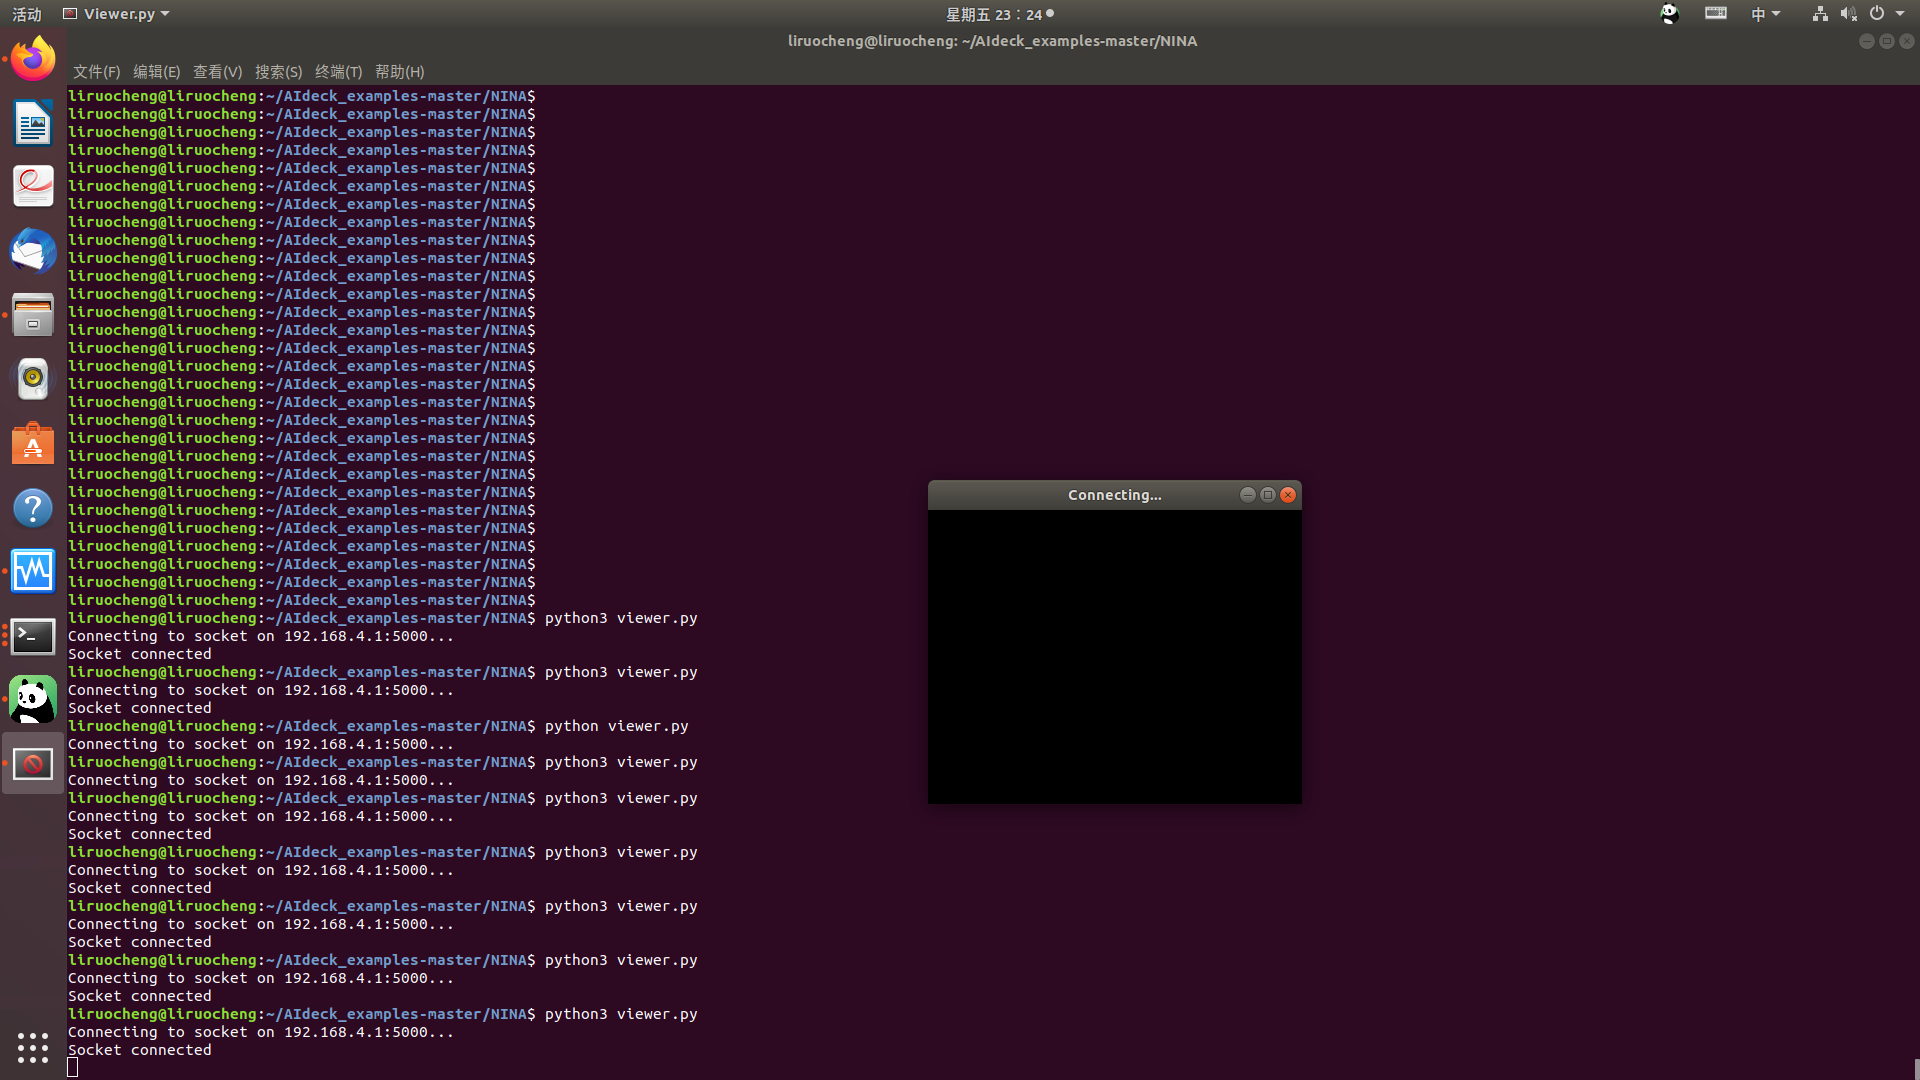Image resolution: width=1920 pixels, height=1080 pixels.
Task: Open Thunderbird mail from dock
Action: click(x=33, y=251)
